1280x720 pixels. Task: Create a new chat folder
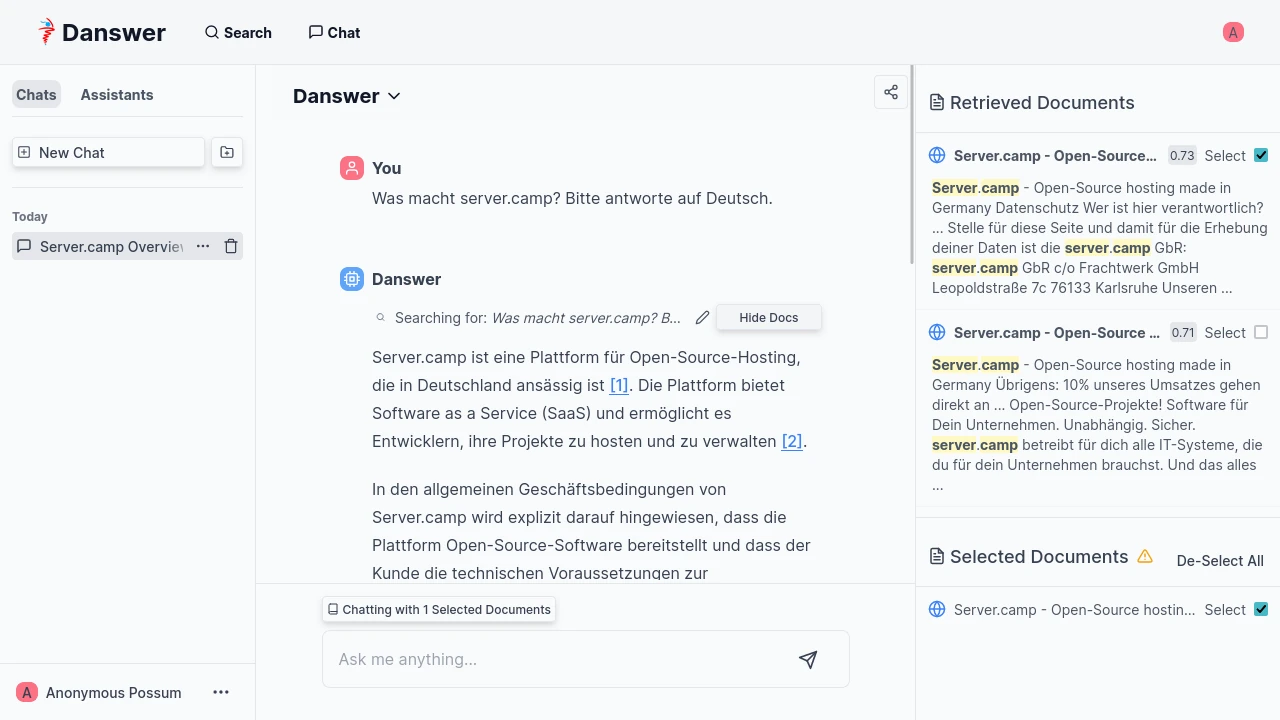pos(227,152)
